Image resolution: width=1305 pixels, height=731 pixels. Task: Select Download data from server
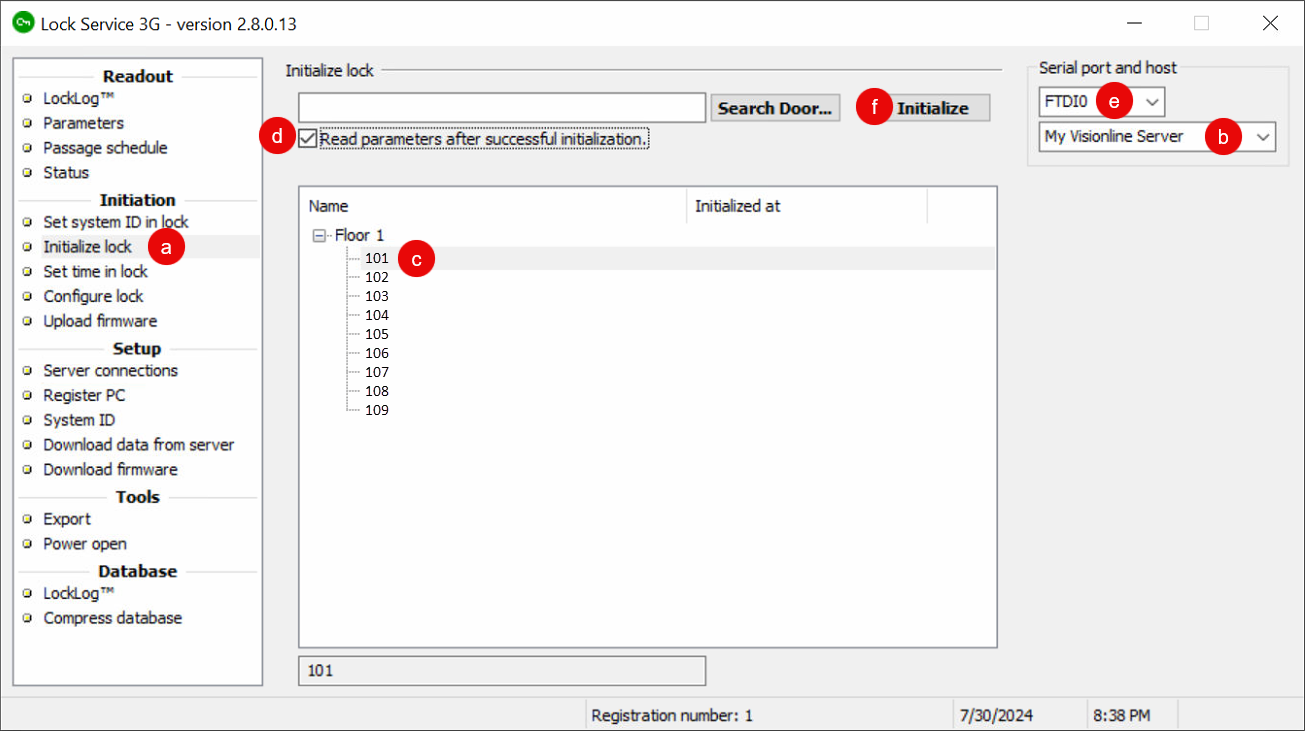pyautogui.click(x=138, y=444)
